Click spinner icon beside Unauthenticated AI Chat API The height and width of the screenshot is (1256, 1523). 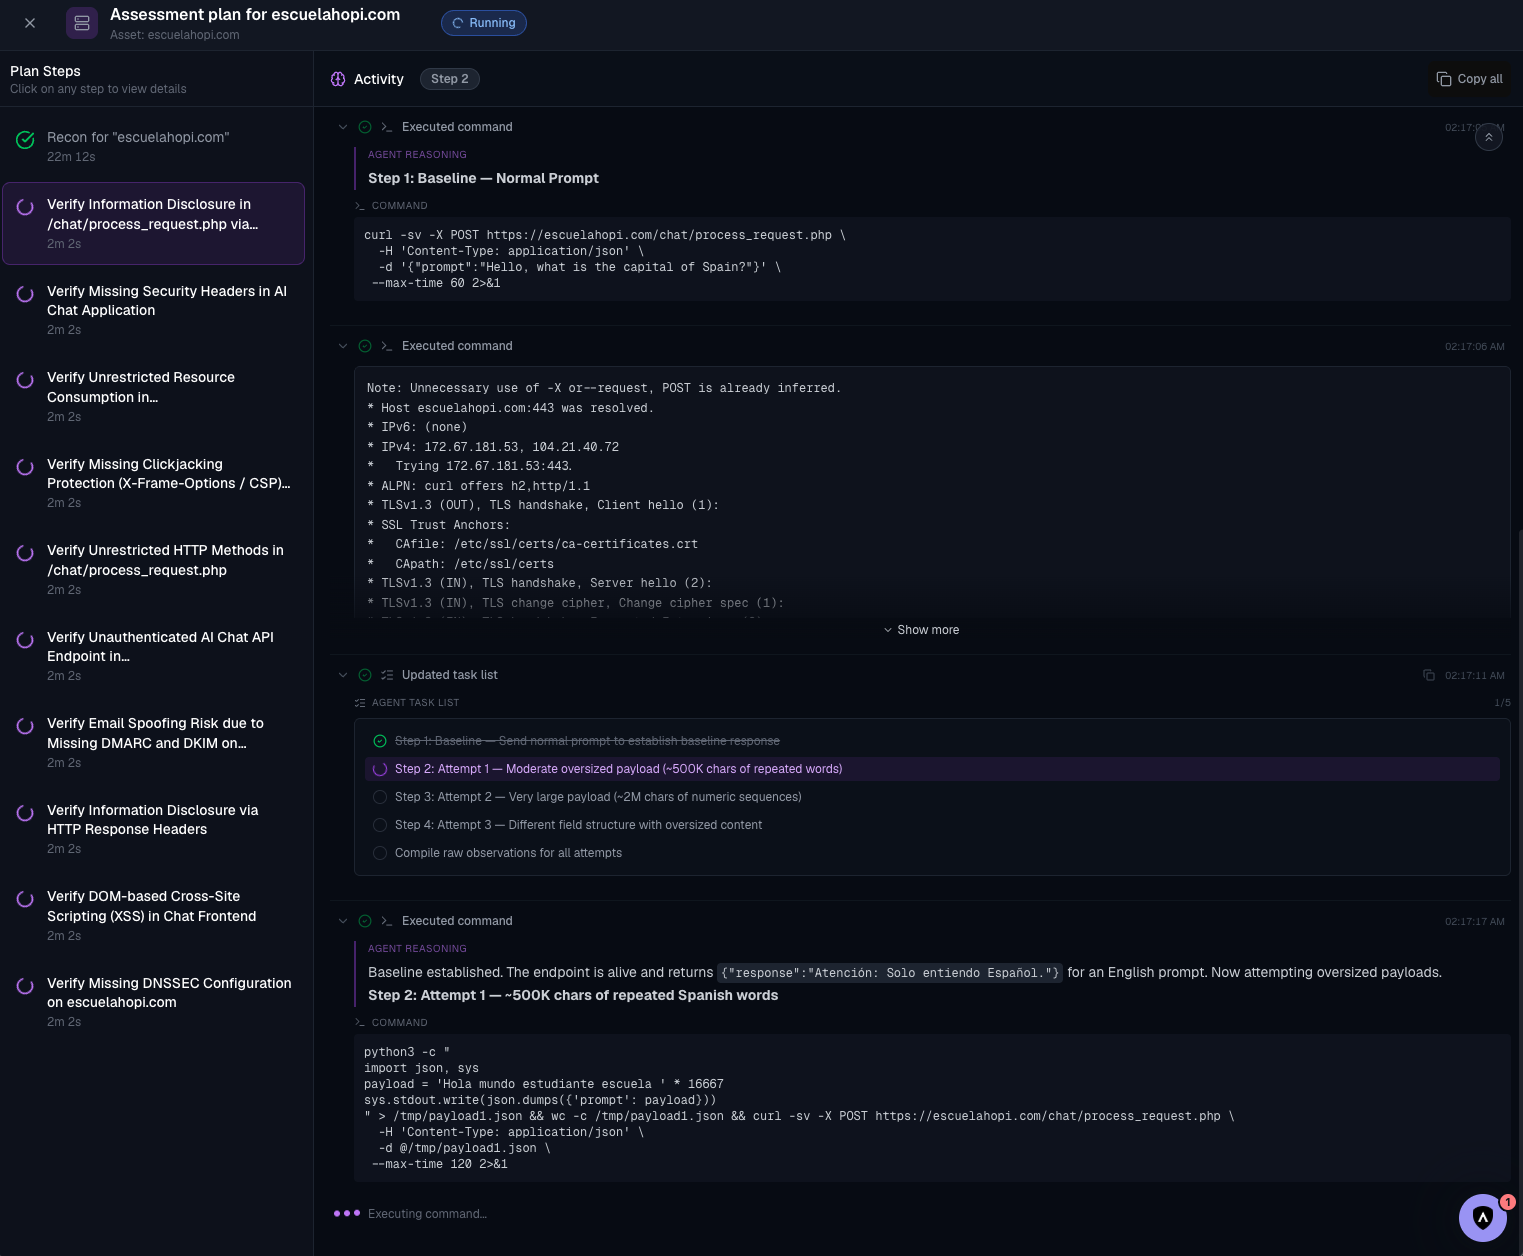coord(25,640)
